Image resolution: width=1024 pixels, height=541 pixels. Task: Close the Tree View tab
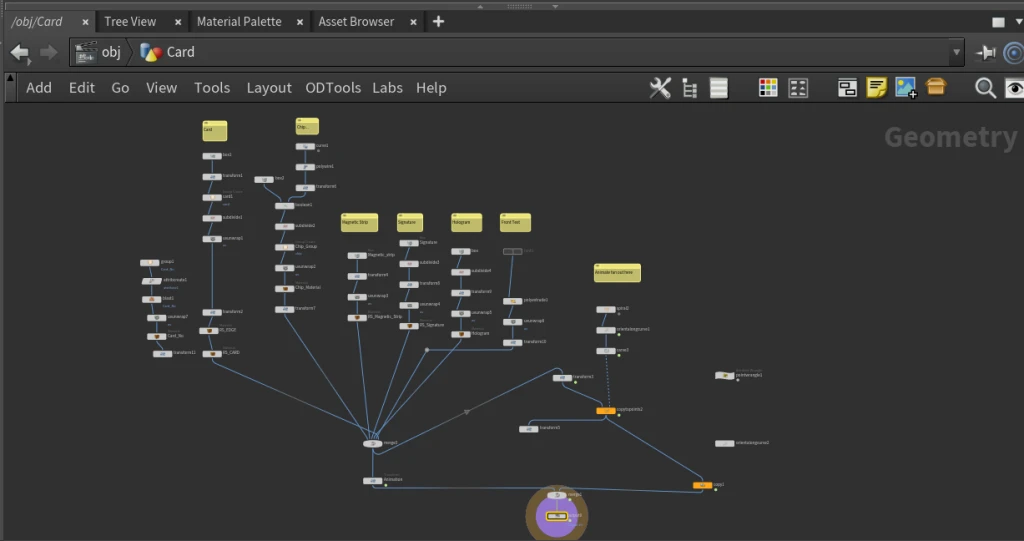pyautogui.click(x=178, y=22)
